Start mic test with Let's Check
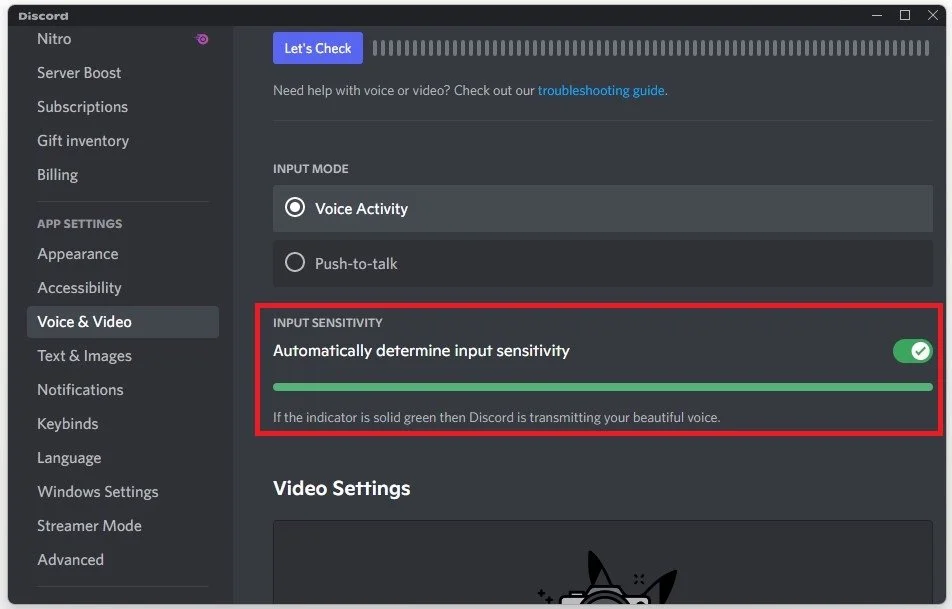952x609 pixels. pos(318,48)
